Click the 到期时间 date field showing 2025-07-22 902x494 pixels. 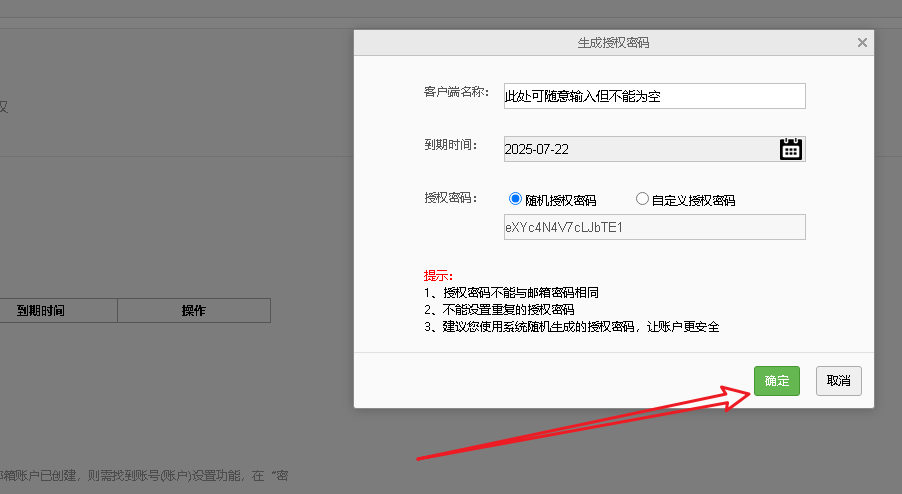click(x=640, y=149)
